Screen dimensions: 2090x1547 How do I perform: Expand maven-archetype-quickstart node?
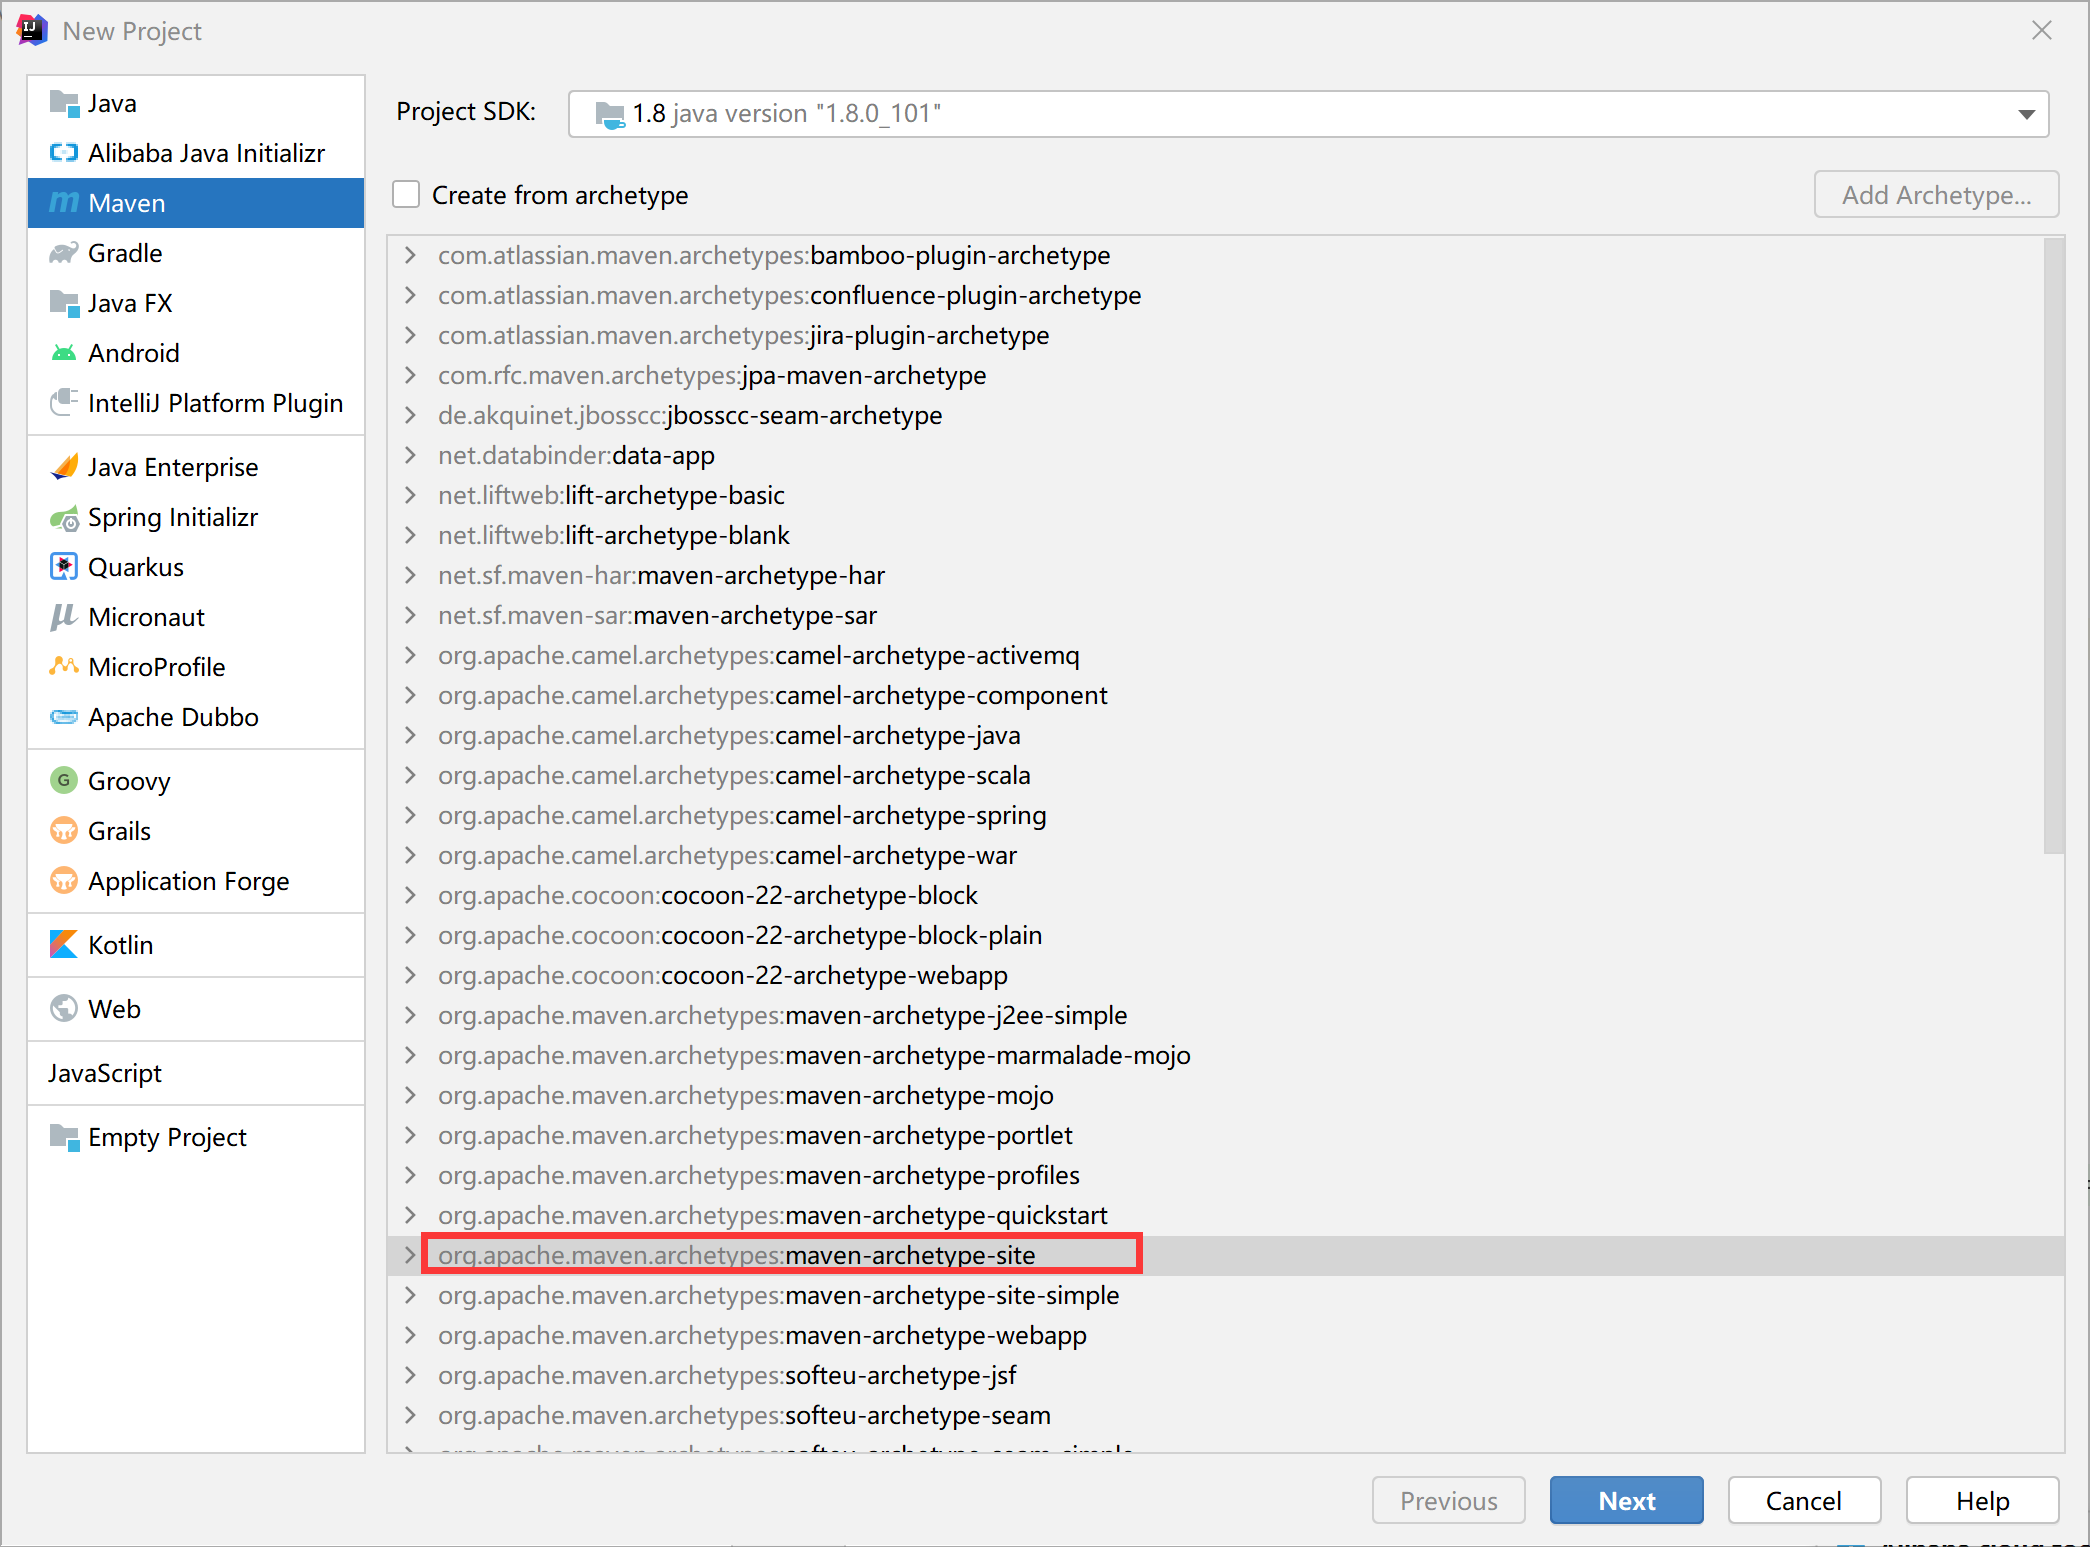pos(410,1215)
